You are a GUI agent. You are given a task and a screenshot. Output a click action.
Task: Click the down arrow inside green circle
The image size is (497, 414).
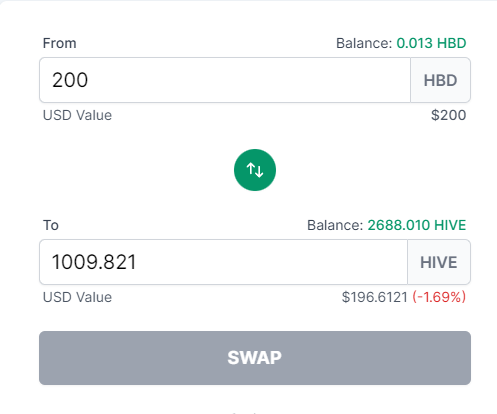[x=260, y=171]
